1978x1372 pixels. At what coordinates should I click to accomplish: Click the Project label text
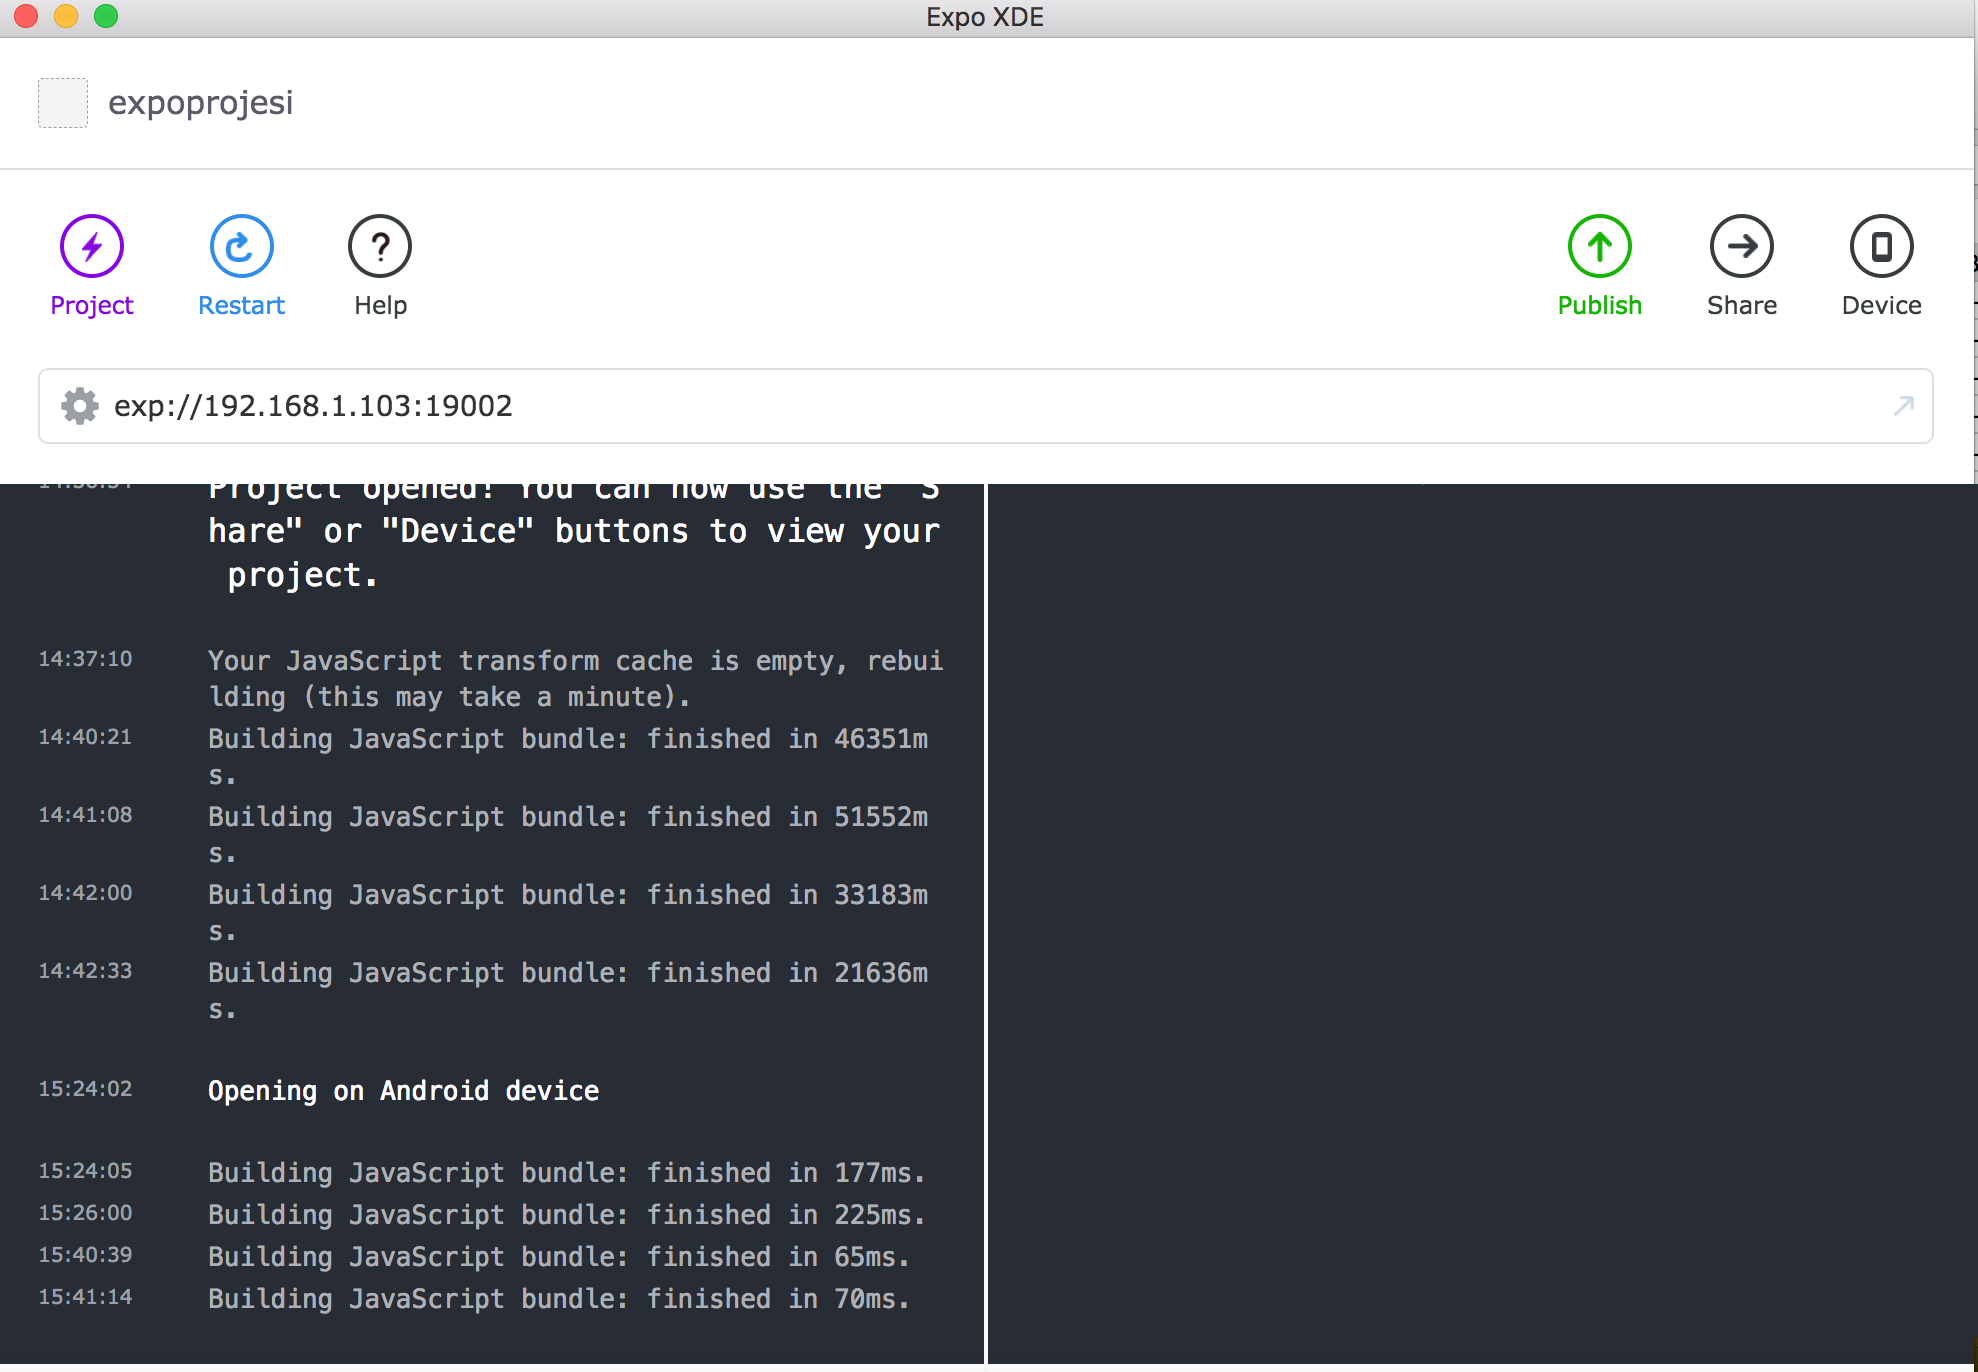pyautogui.click(x=92, y=305)
